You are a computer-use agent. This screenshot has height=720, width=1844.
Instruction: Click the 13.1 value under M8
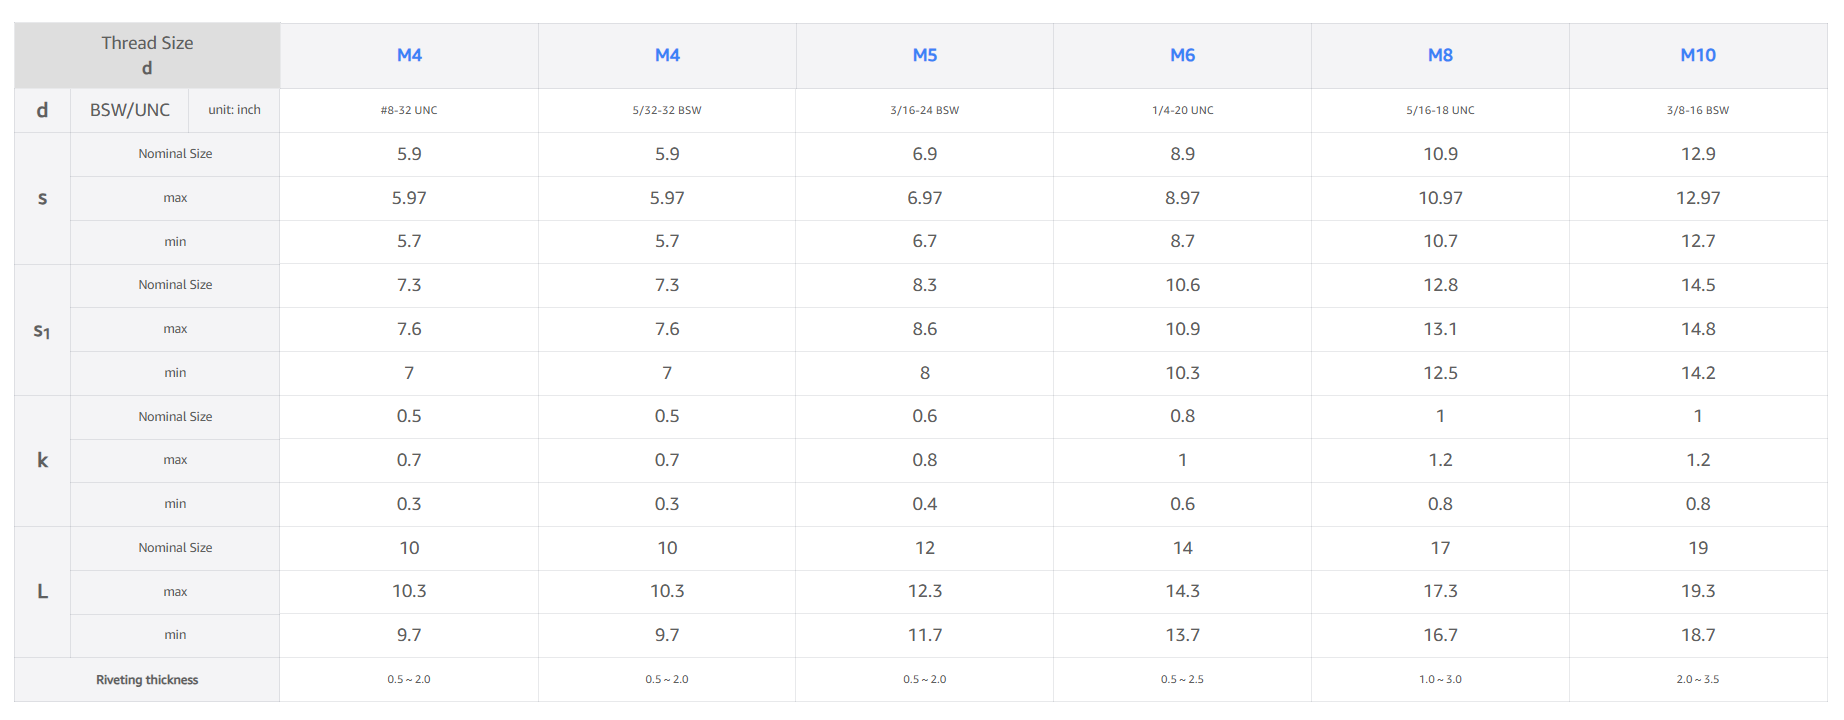[x=1440, y=329]
